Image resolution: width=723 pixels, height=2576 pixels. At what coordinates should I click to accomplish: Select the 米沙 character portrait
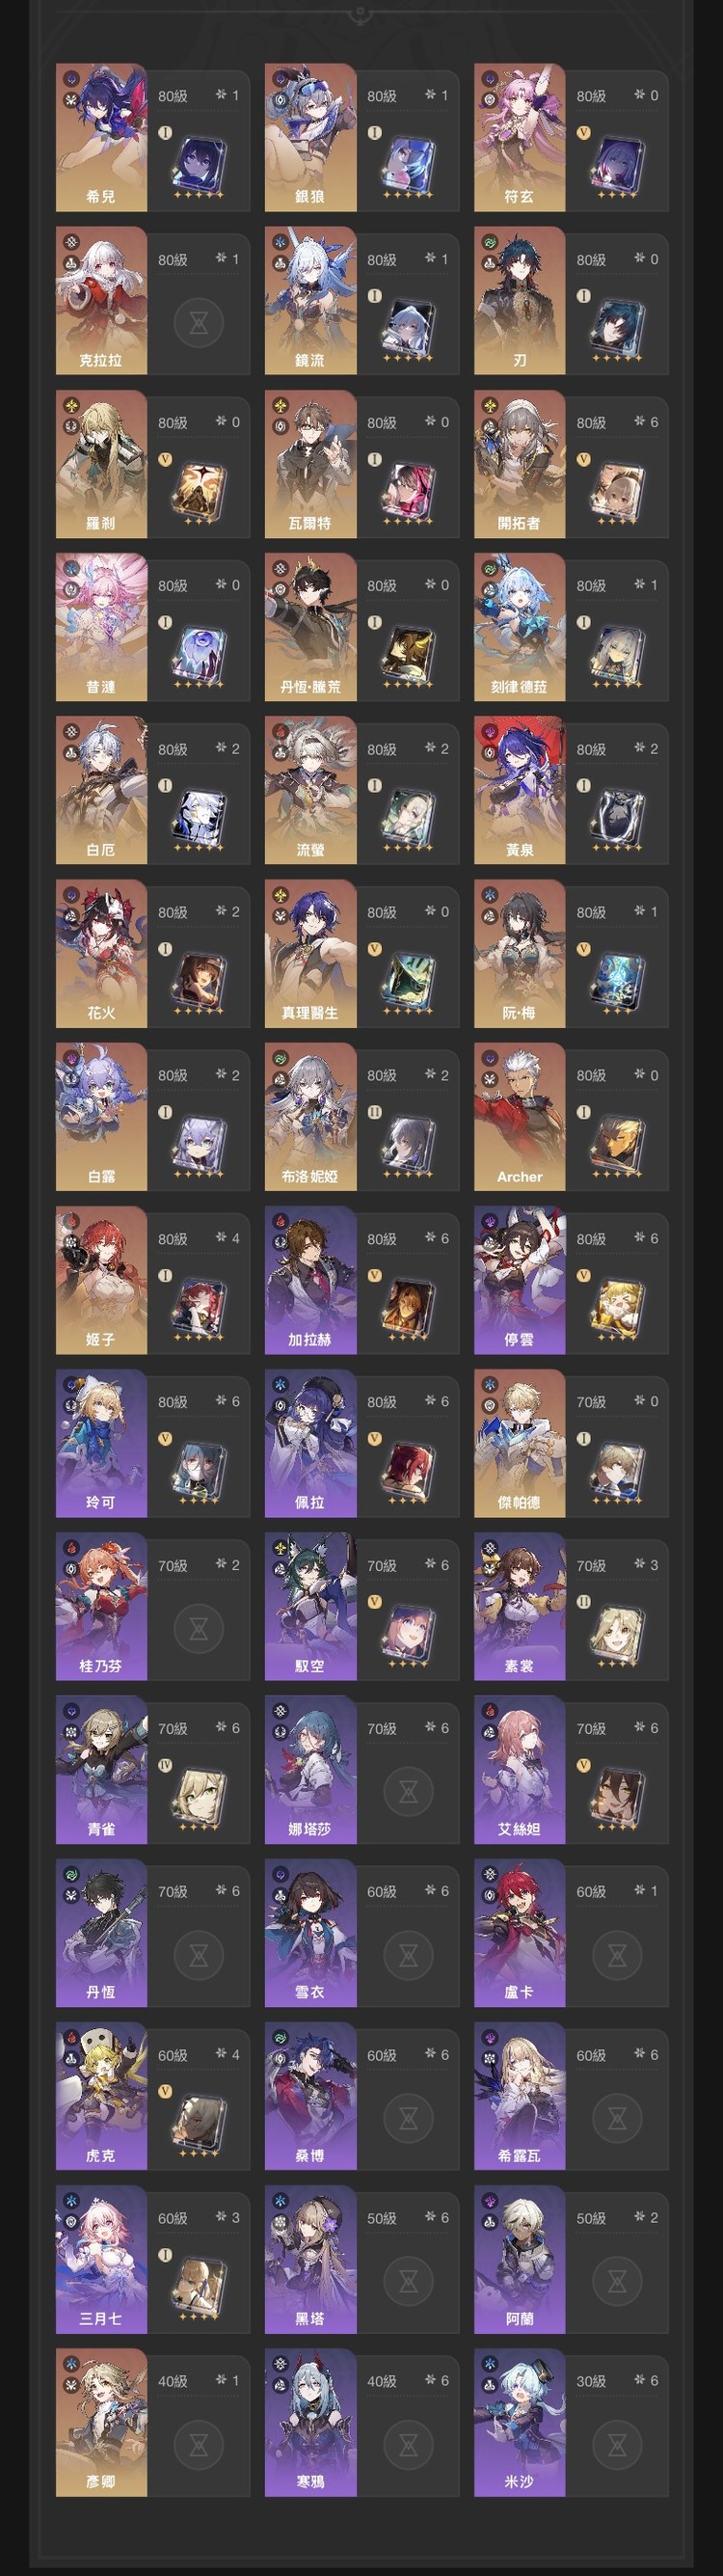point(519,2423)
